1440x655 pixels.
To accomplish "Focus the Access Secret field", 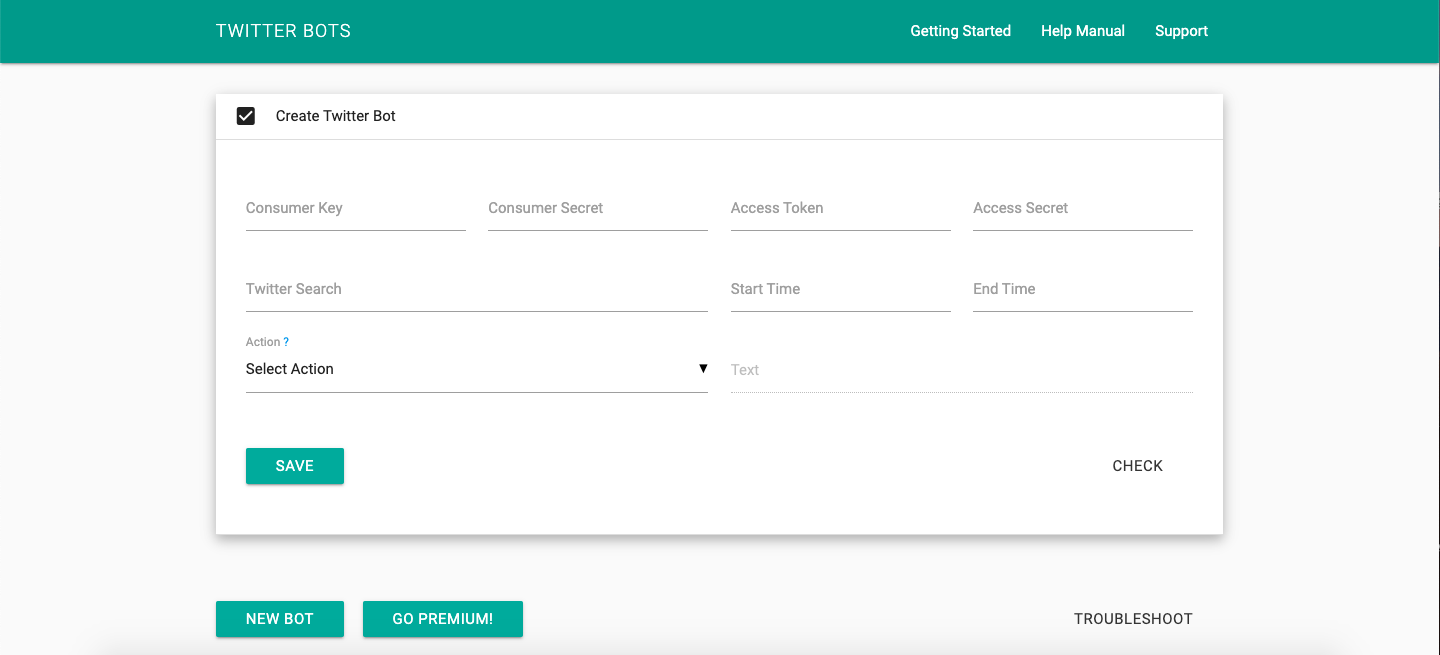I will [1082, 209].
